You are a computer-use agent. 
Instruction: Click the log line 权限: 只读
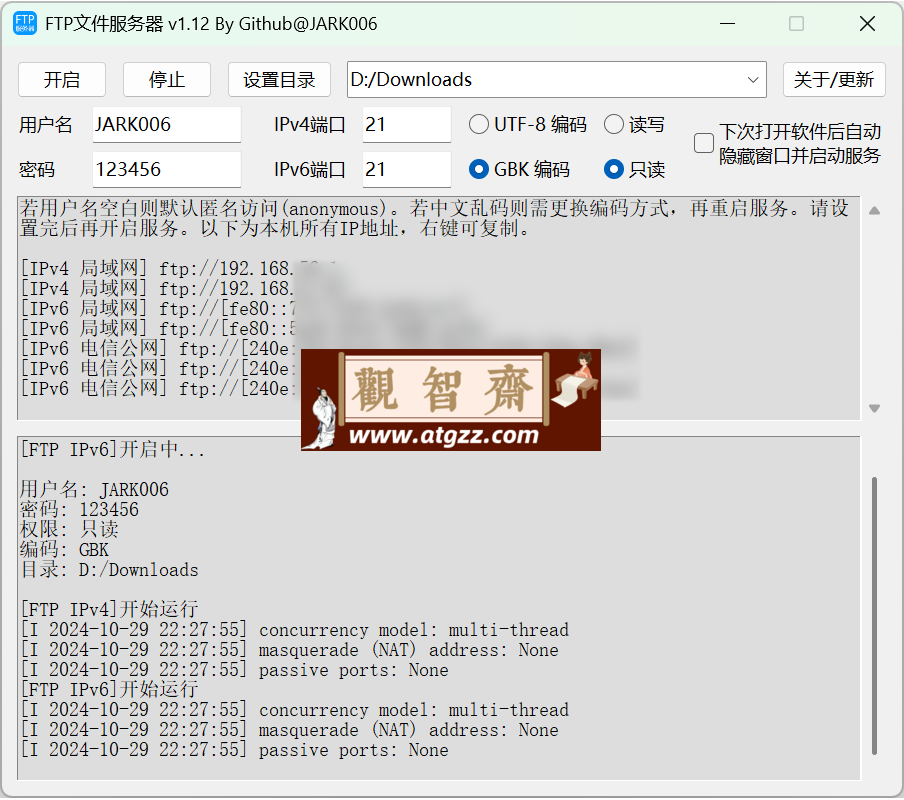point(69,530)
